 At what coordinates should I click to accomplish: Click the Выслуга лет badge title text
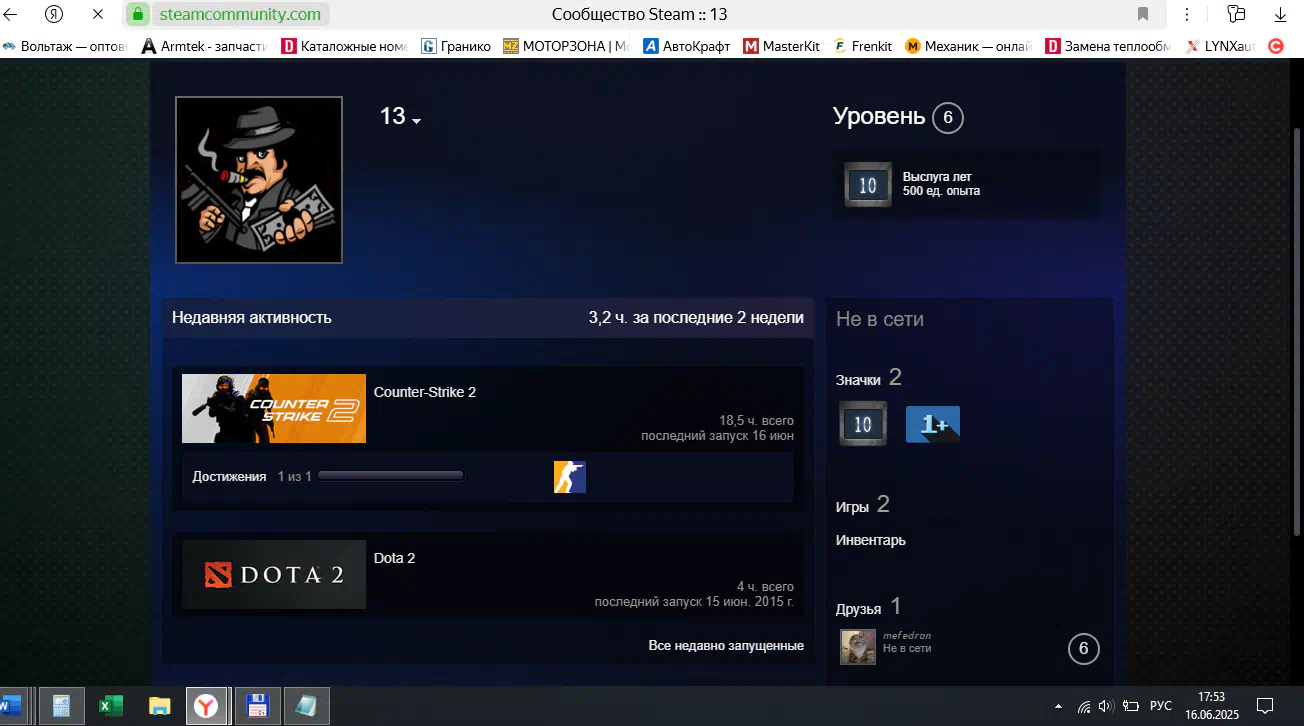tap(937, 177)
